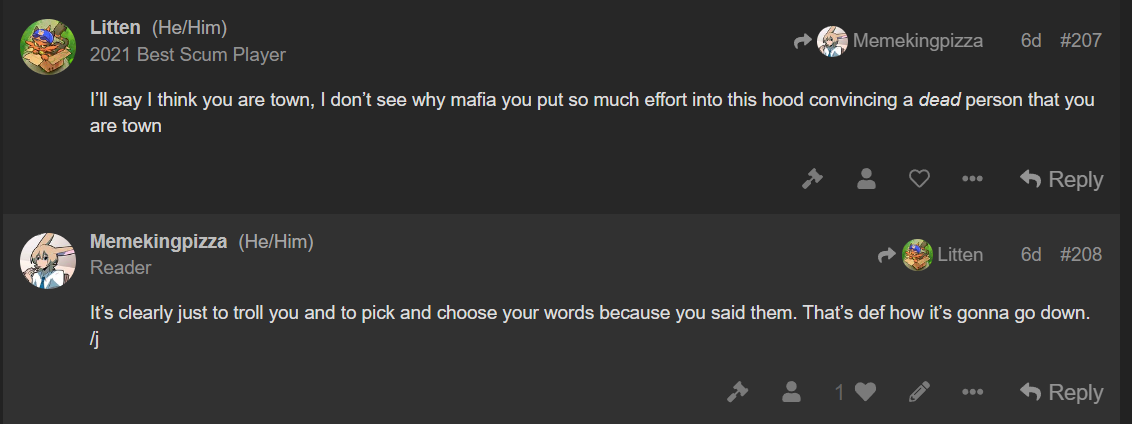This screenshot has width=1132, height=424.
Task: Show who liked post #208 via count
Action: click(840, 392)
